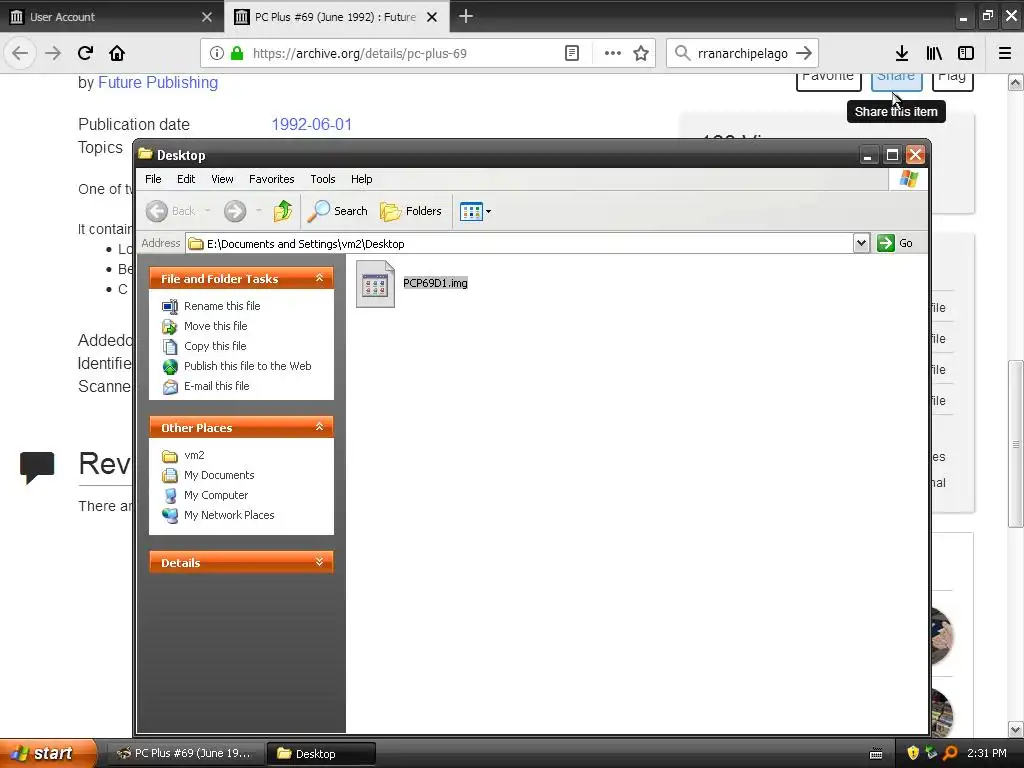
Task: Click the magnifier tray icon
Action: [950, 753]
